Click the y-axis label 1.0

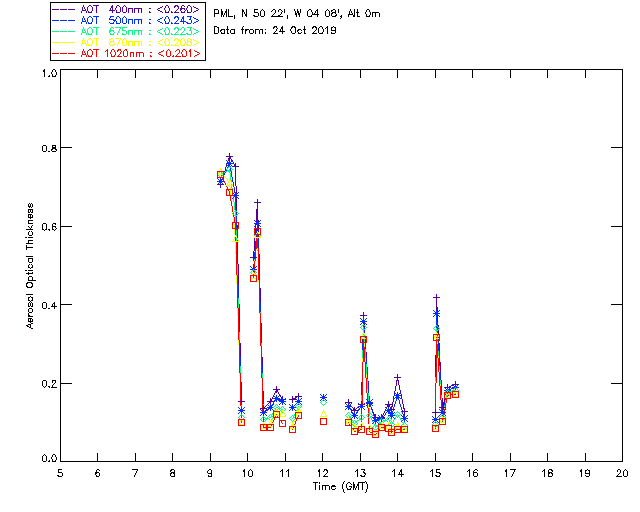49,73
